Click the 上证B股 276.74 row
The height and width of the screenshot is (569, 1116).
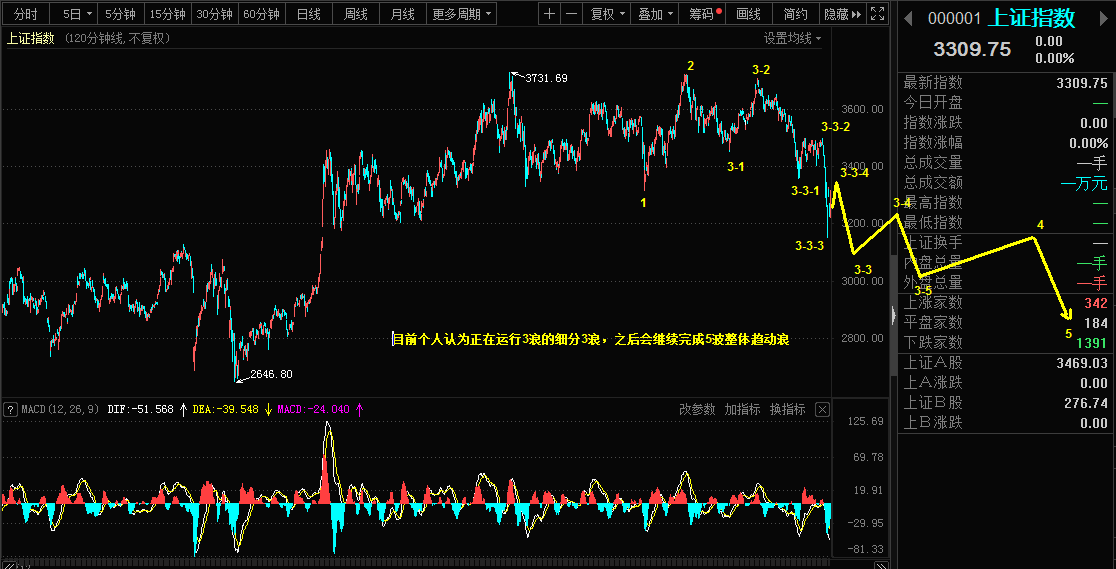1006,403
